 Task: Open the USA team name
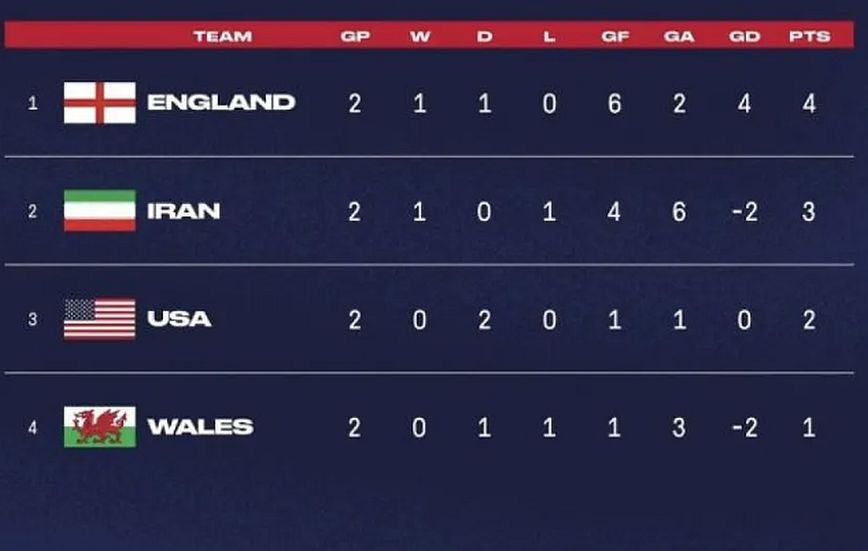tap(179, 319)
